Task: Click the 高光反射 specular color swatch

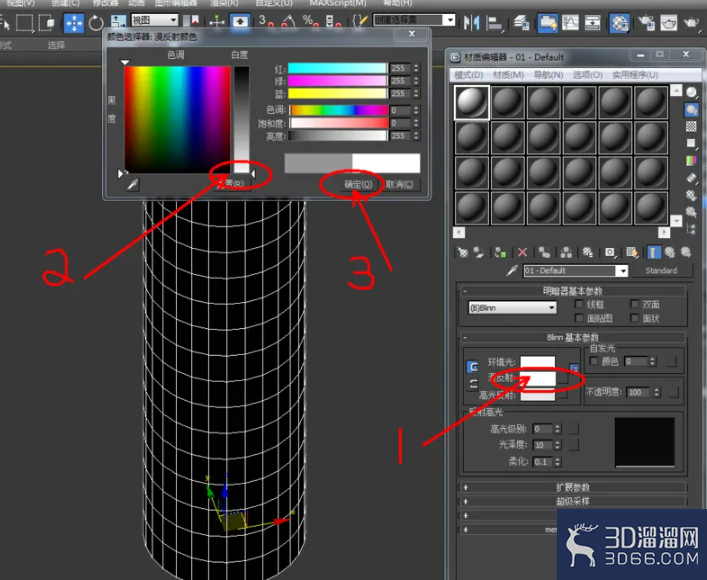Action: pos(537,396)
